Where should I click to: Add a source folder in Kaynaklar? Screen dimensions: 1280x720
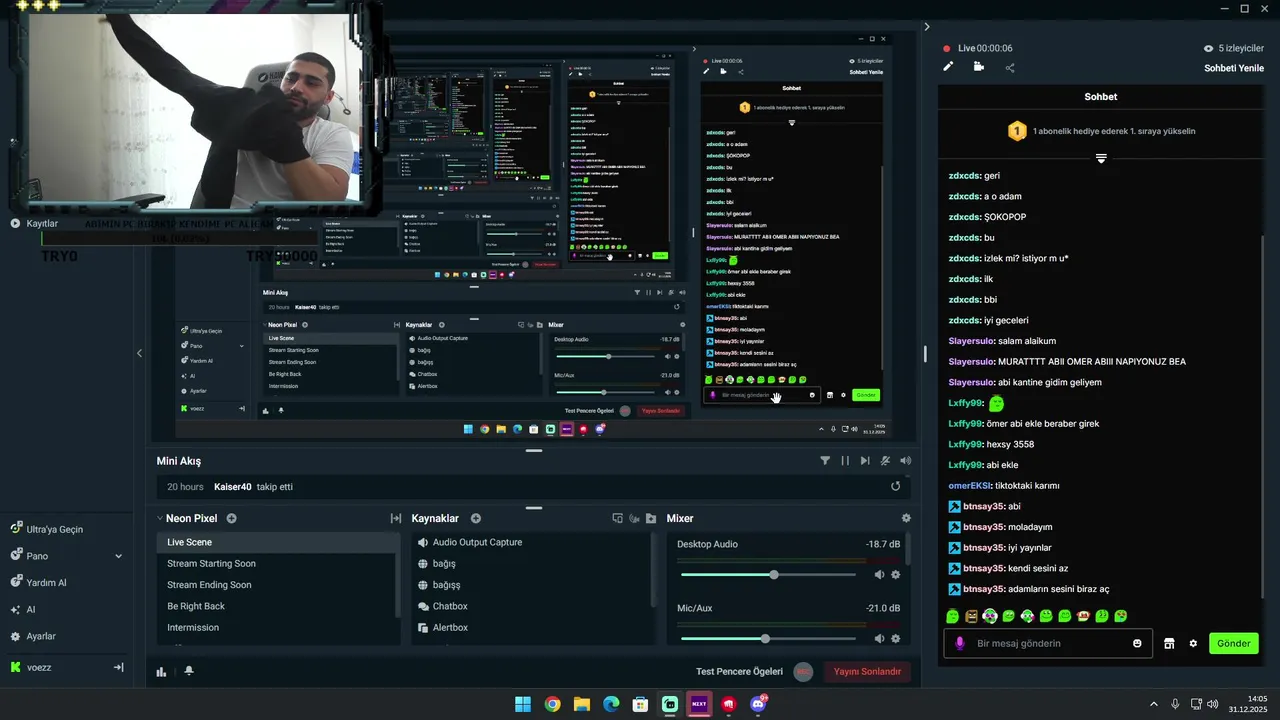point(651,518)
